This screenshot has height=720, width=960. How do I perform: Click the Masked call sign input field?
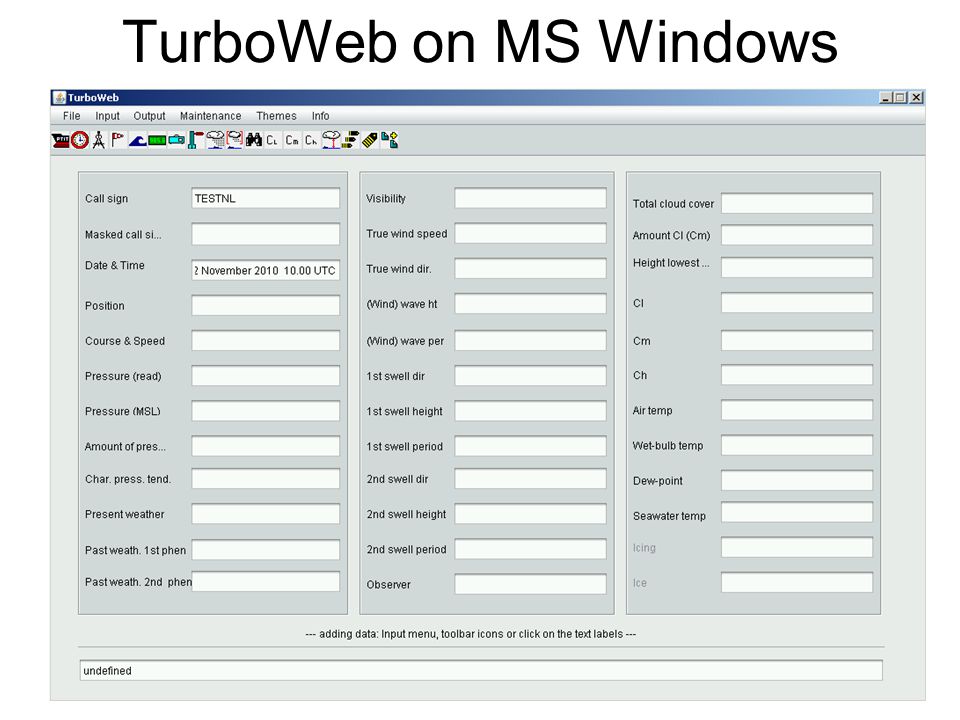(266, 234)
